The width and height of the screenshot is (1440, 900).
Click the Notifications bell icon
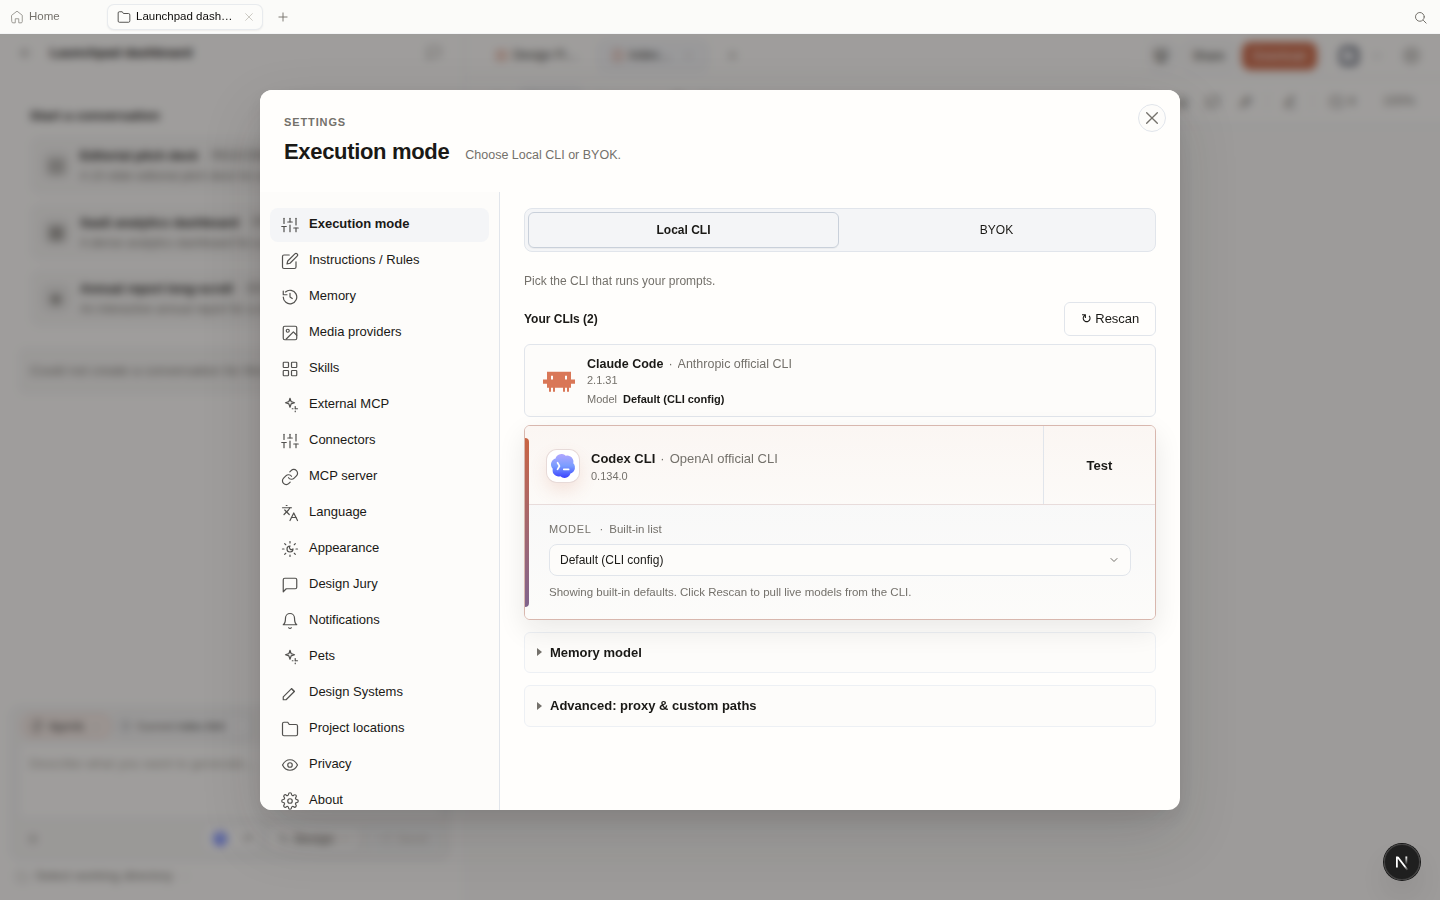(x=290, y=620)
